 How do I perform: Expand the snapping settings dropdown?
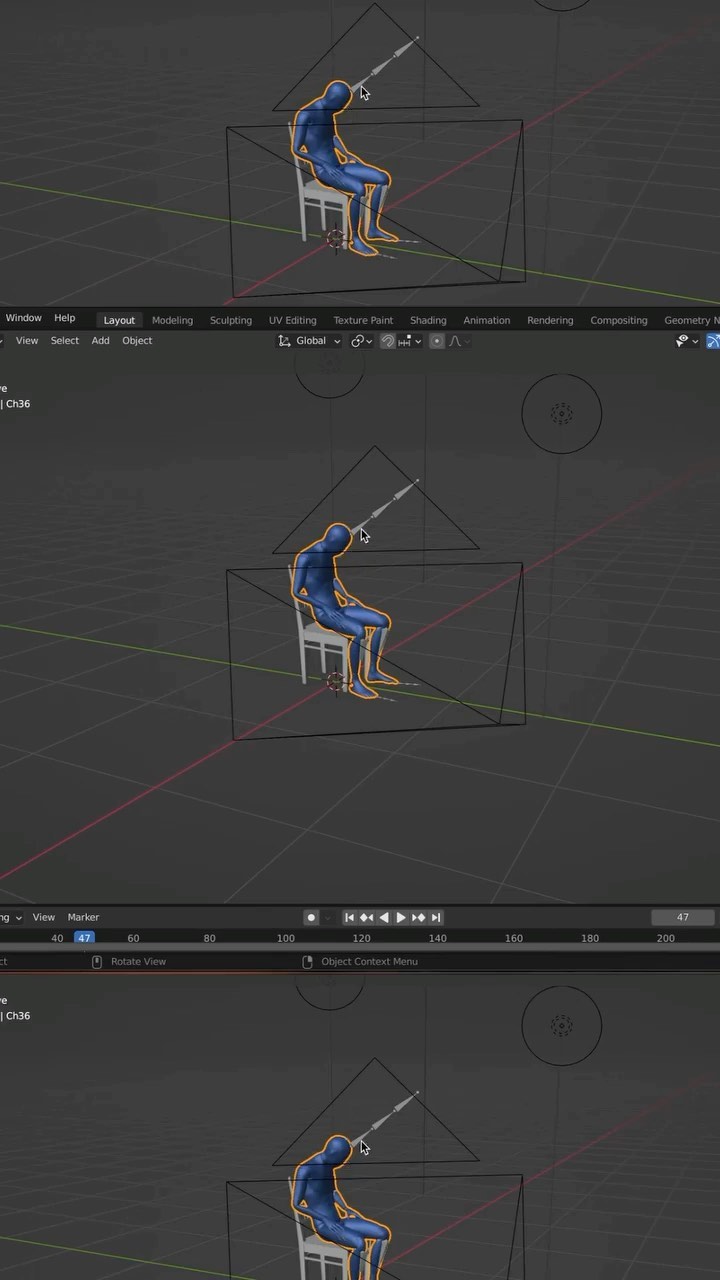409,341
